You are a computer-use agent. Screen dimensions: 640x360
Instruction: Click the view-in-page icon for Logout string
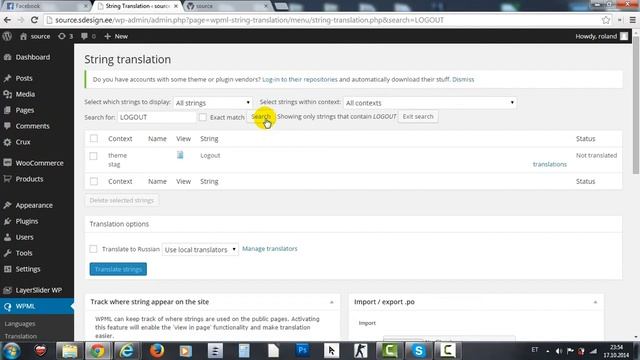point(180,155)
